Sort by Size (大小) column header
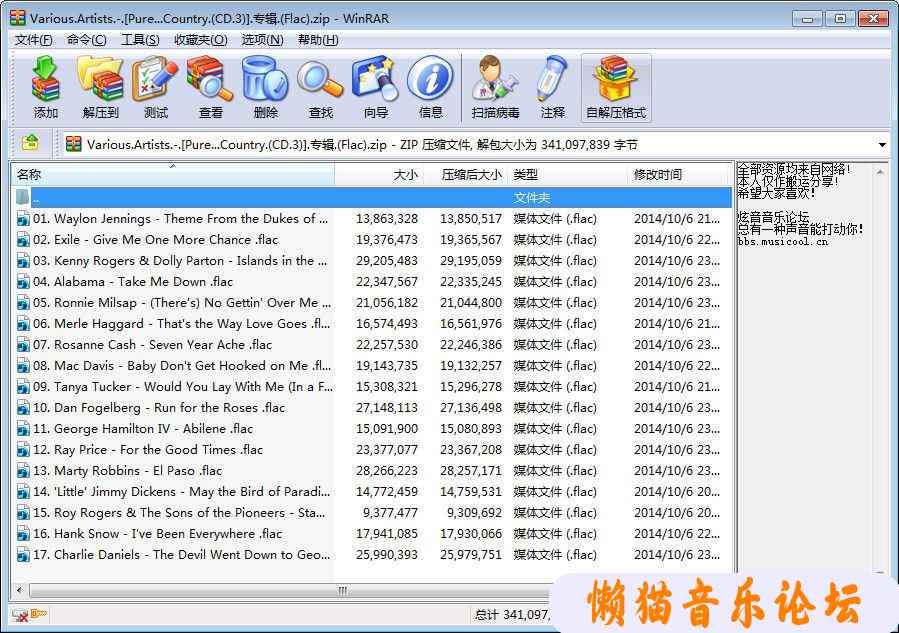Screen dimensions: 899x633 pos(379,174)
